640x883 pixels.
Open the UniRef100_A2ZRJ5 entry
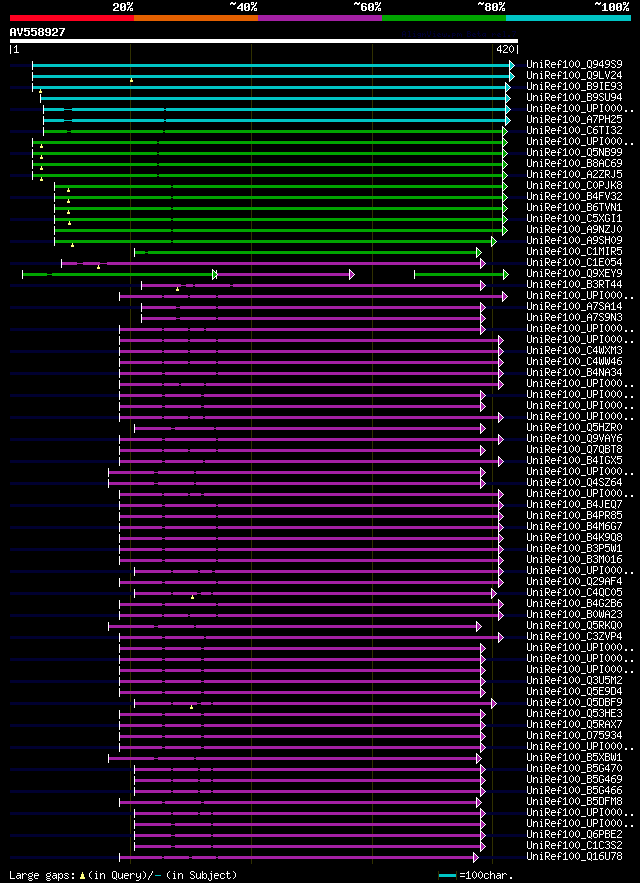point(574,175)
